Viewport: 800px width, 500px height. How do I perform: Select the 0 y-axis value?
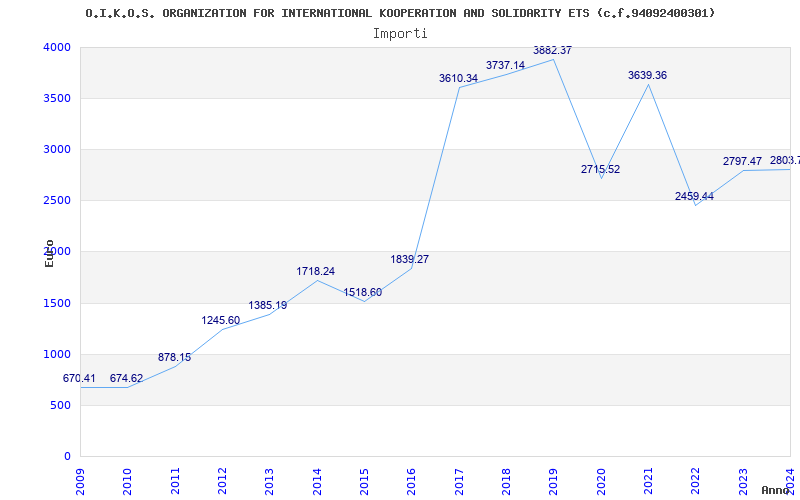[x=67, y=457]
